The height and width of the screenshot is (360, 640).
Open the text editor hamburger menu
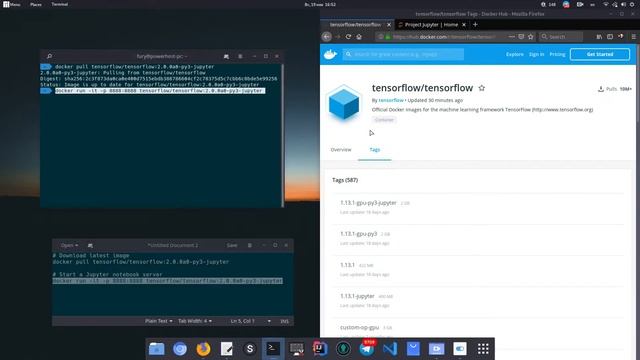click(249, 245)
